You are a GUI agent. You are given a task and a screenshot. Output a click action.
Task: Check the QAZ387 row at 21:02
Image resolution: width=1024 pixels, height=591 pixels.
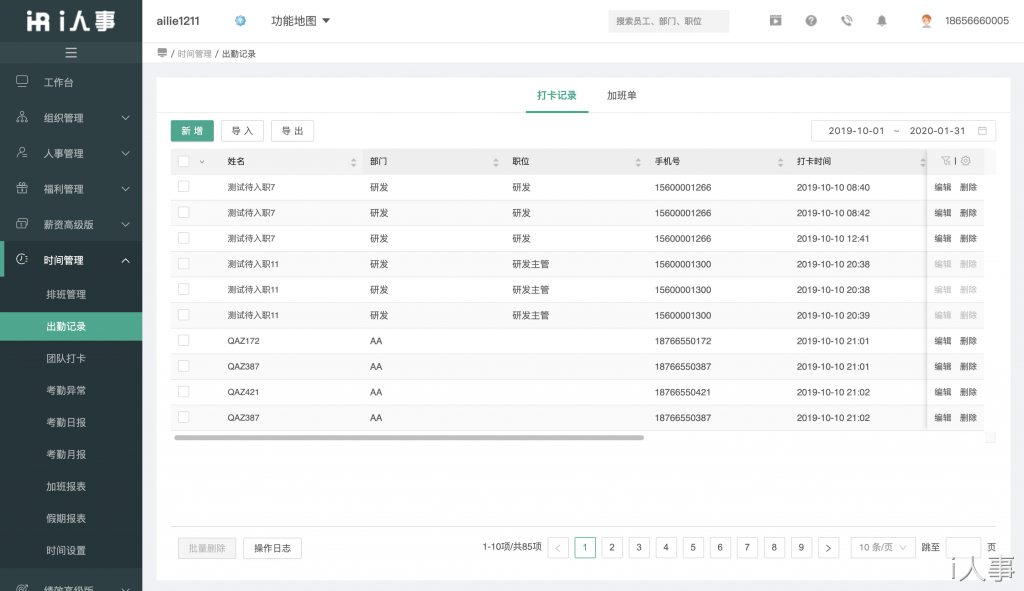[x=184, y=417]
